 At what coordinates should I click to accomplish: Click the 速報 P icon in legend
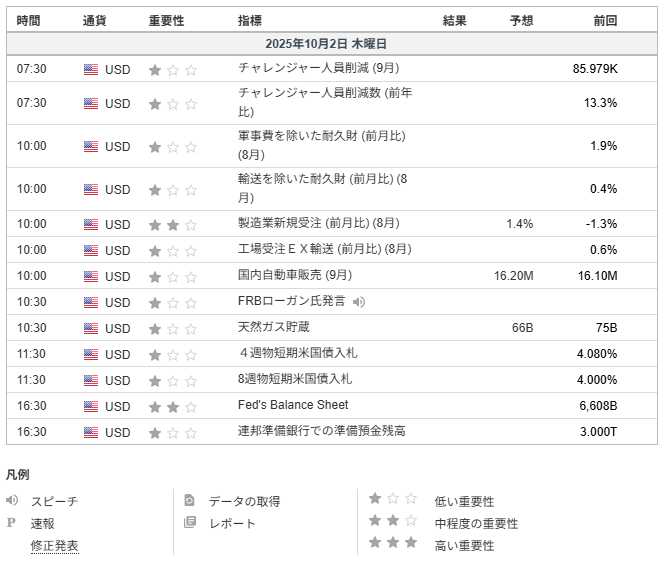pos(12,523)
